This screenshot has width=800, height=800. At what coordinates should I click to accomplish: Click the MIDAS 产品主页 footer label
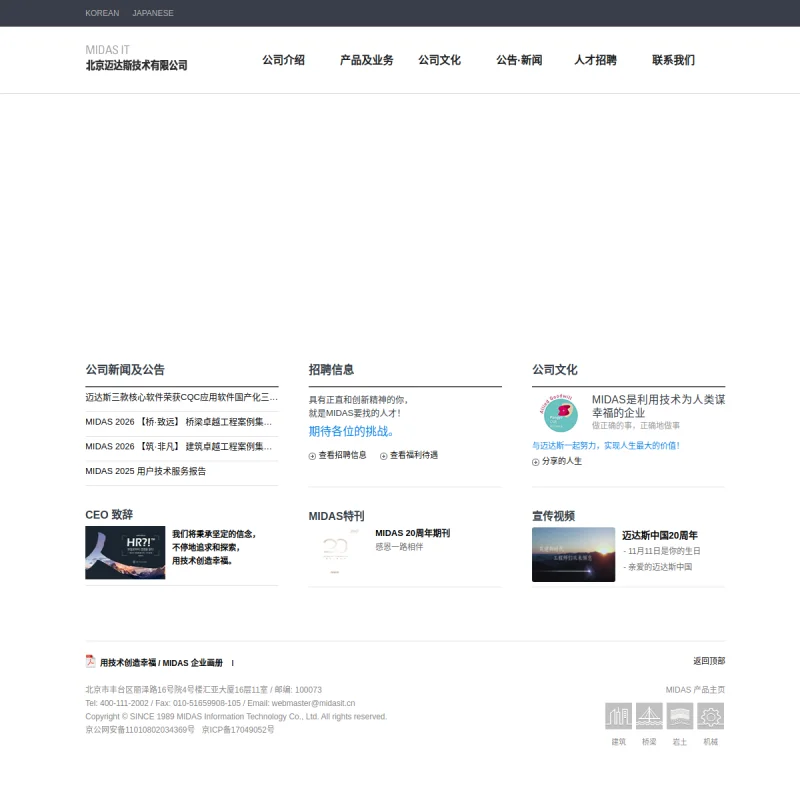(695, 690)
